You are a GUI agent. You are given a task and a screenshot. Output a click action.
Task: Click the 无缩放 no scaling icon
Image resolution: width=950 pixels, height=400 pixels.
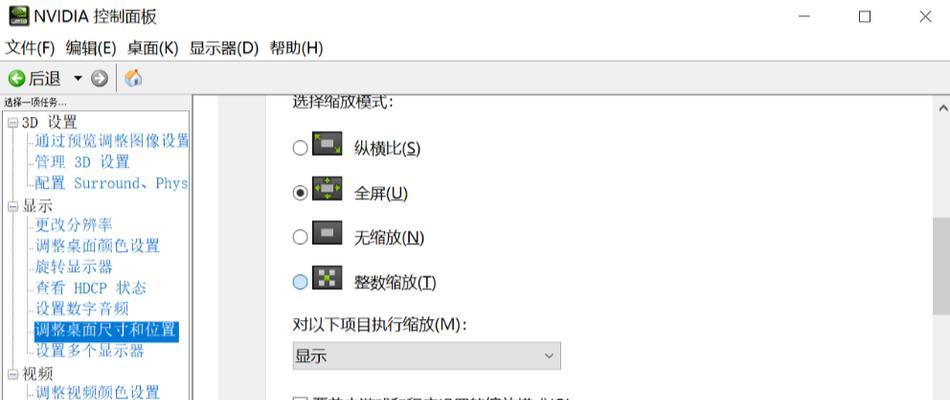click(327, 233)
